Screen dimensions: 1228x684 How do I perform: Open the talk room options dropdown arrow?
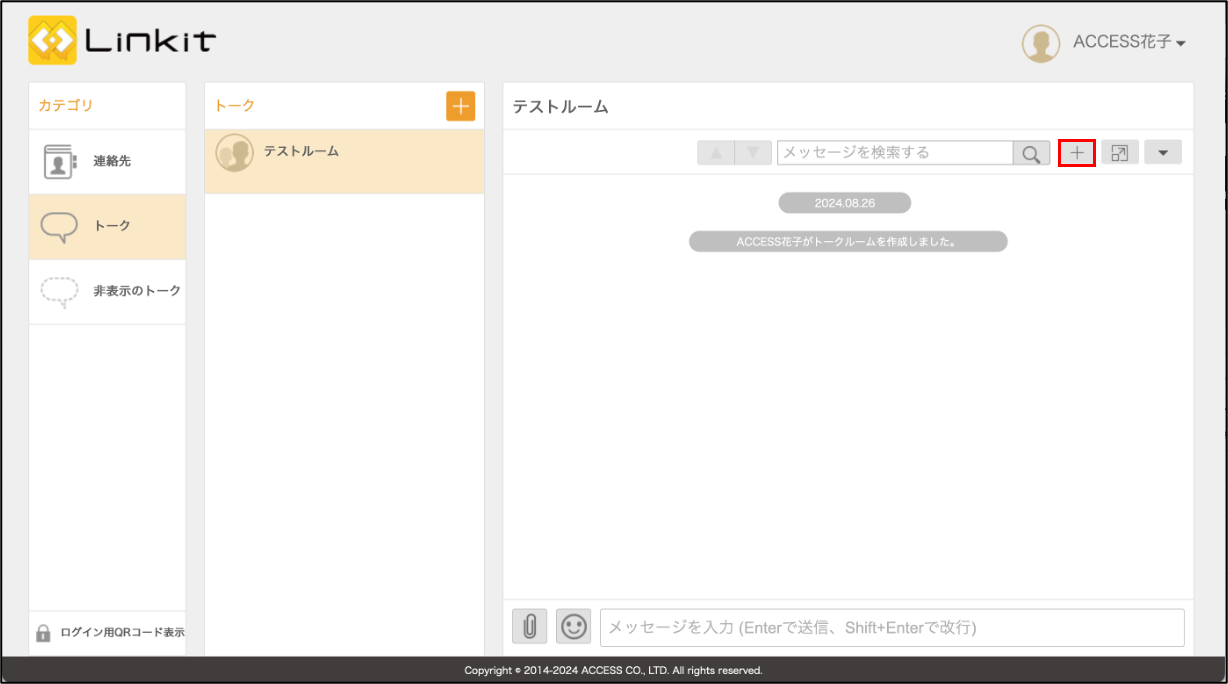point(1163,153)
